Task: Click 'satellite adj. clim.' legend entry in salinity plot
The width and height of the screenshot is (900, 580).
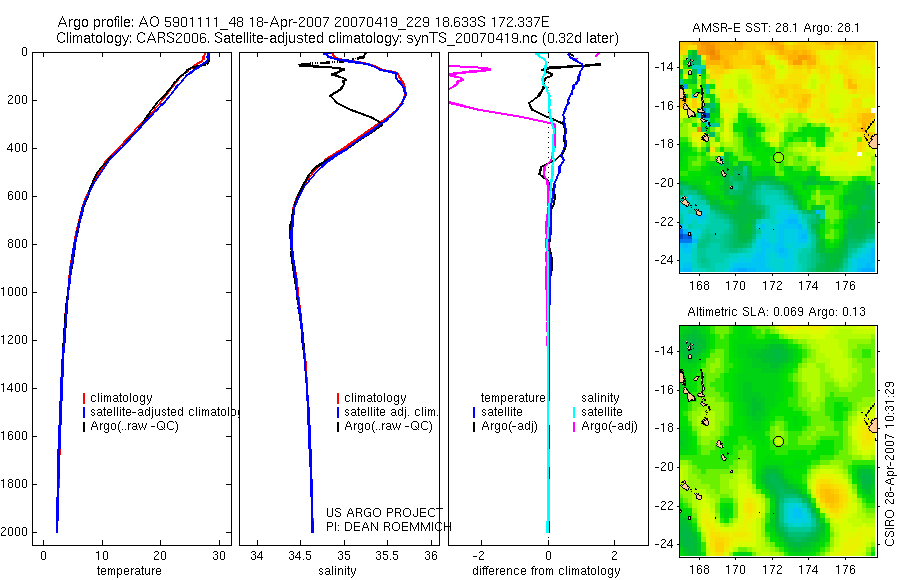Action: pyautogui.click(x=391, y=412)
